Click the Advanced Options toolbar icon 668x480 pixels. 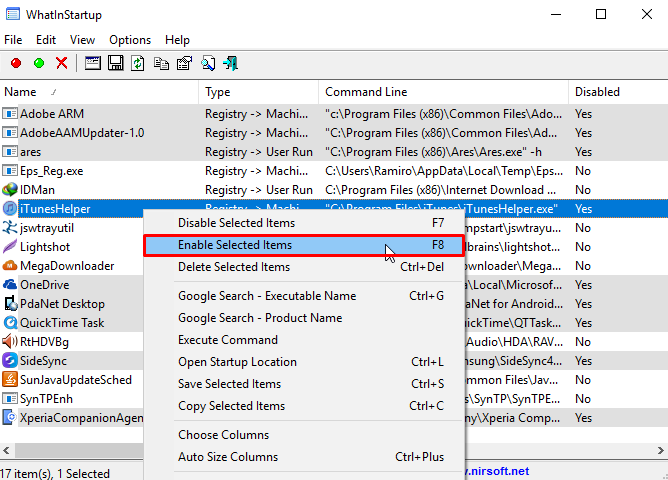(184, 63)
